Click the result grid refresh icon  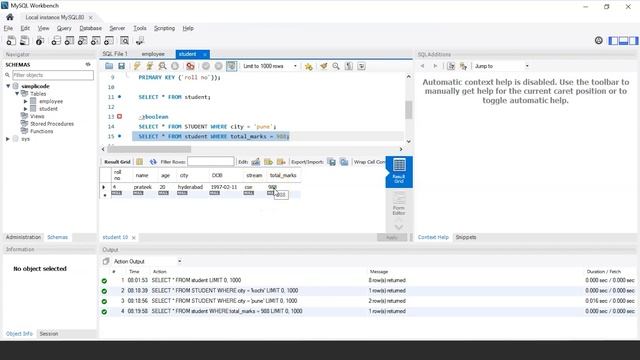tap(153, 162)
